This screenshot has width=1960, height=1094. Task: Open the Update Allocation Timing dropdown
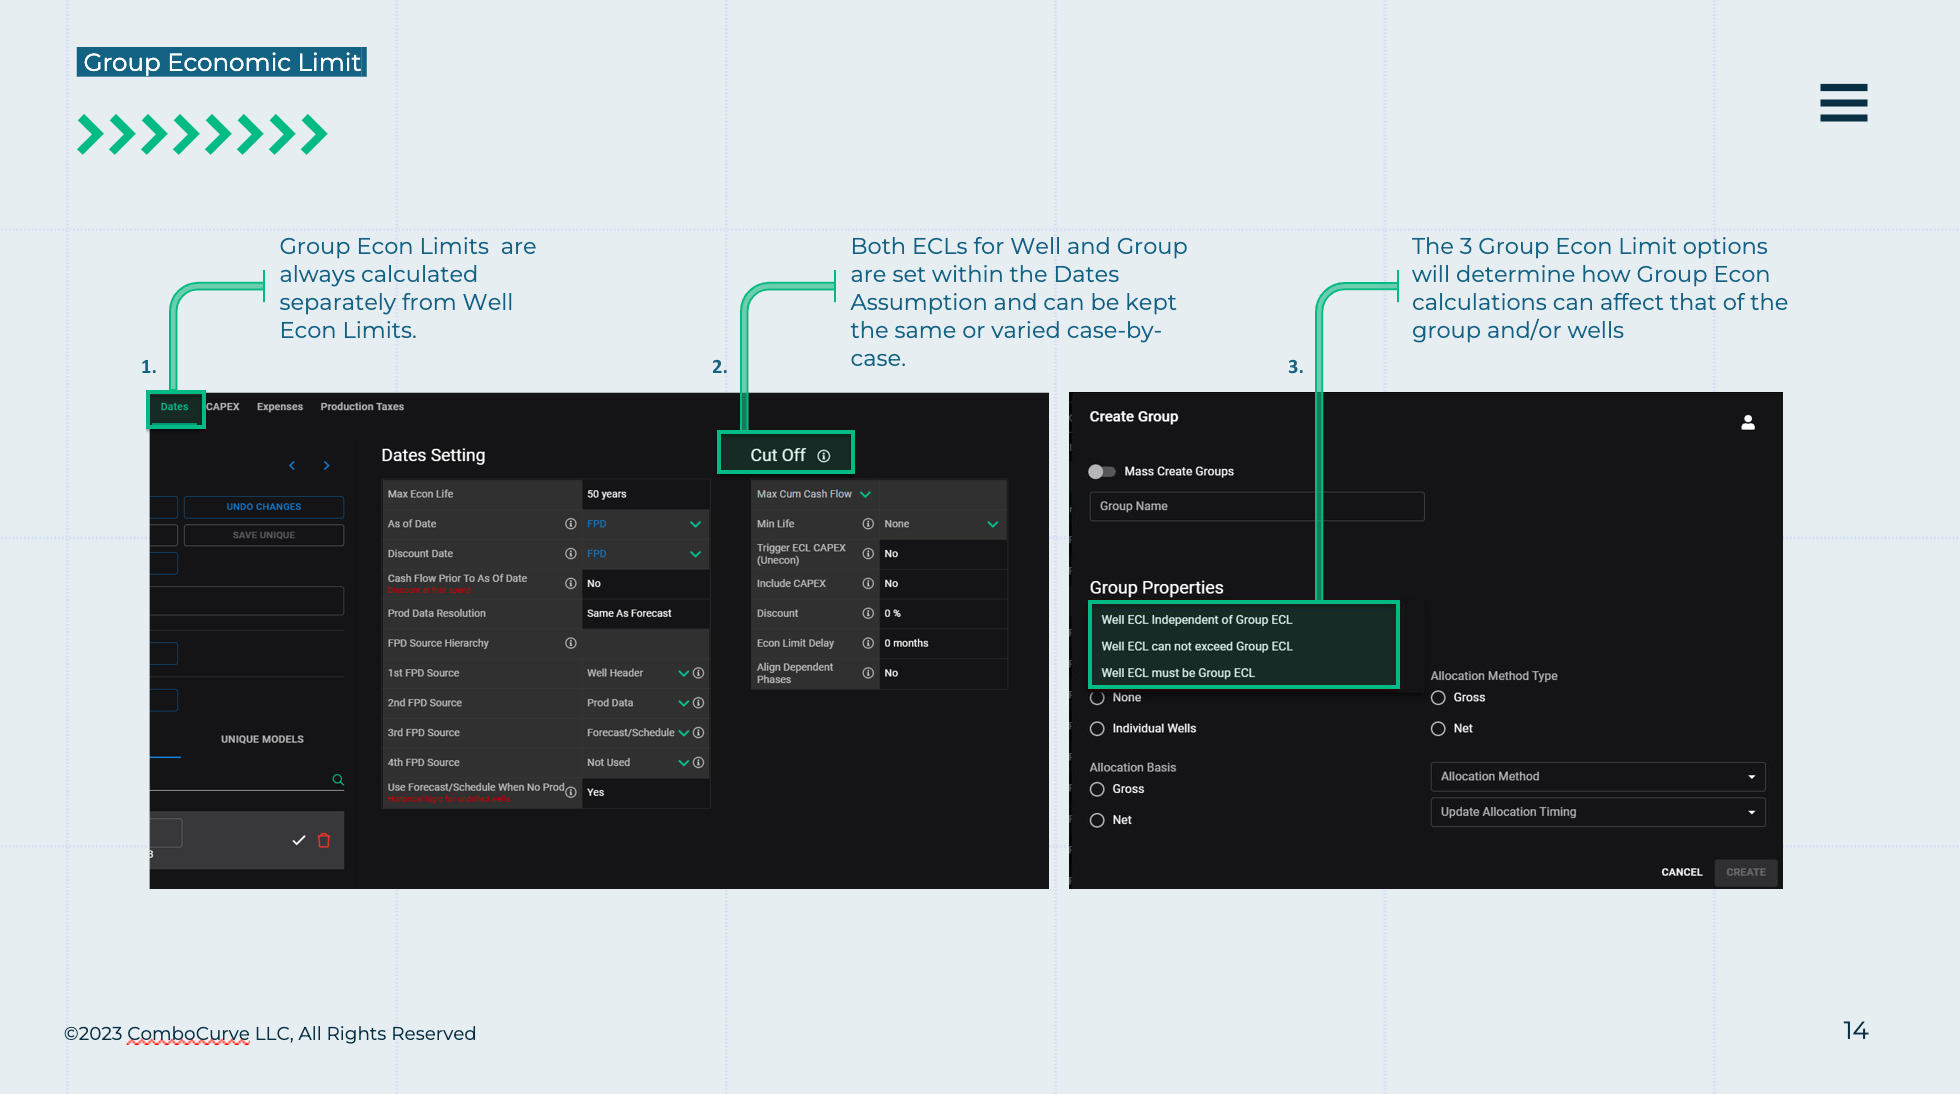coord(1597,812)
